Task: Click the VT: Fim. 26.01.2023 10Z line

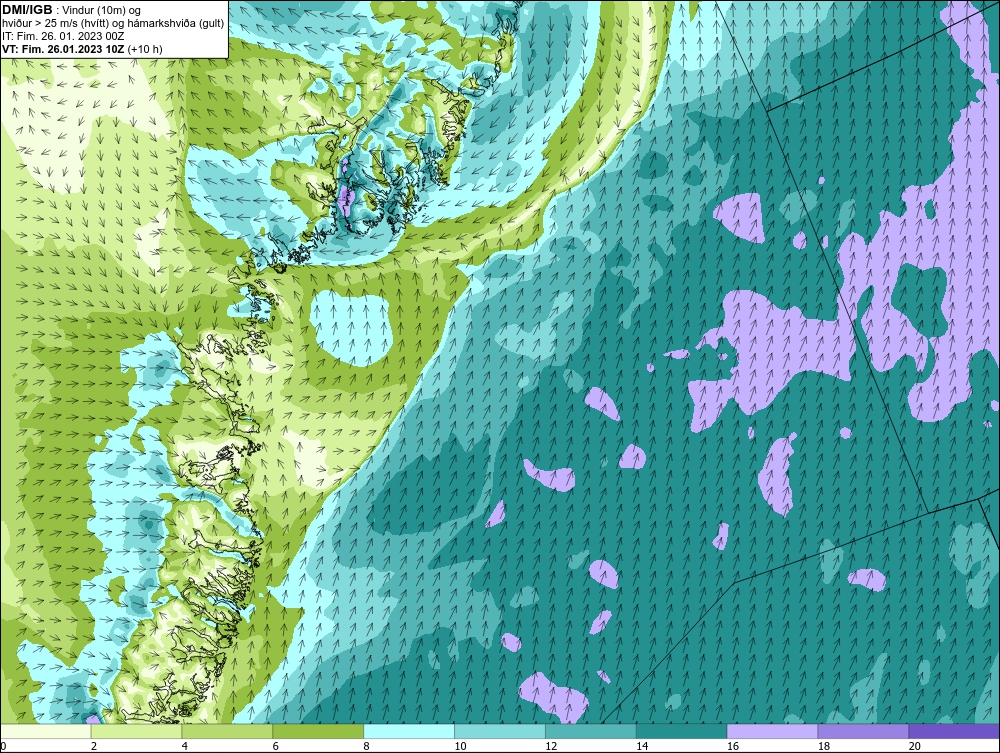Action: (x=82, y=49)
